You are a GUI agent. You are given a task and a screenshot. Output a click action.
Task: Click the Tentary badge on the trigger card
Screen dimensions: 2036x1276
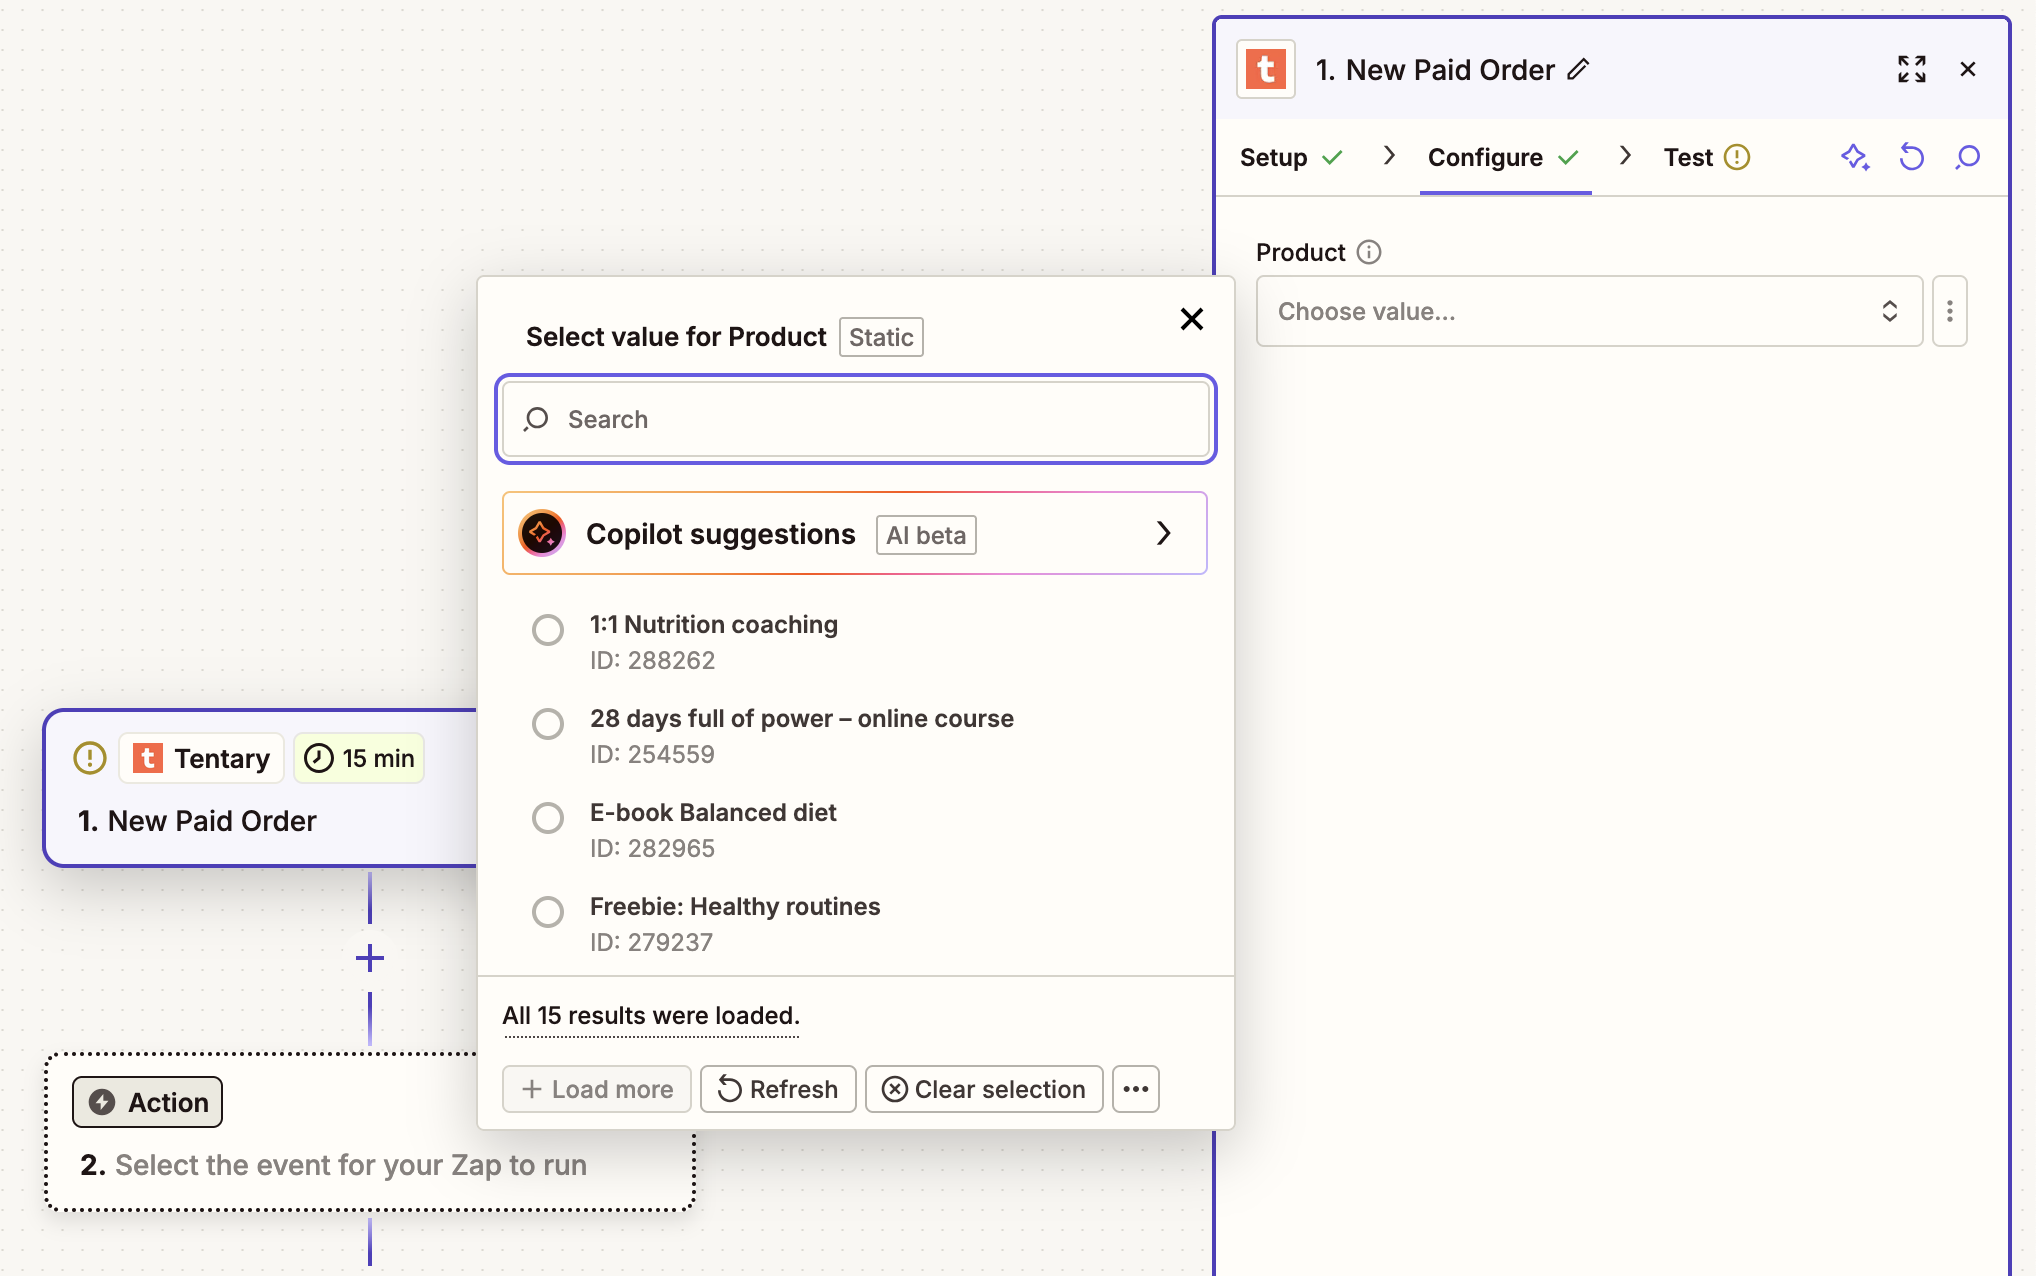pos(202,758)
